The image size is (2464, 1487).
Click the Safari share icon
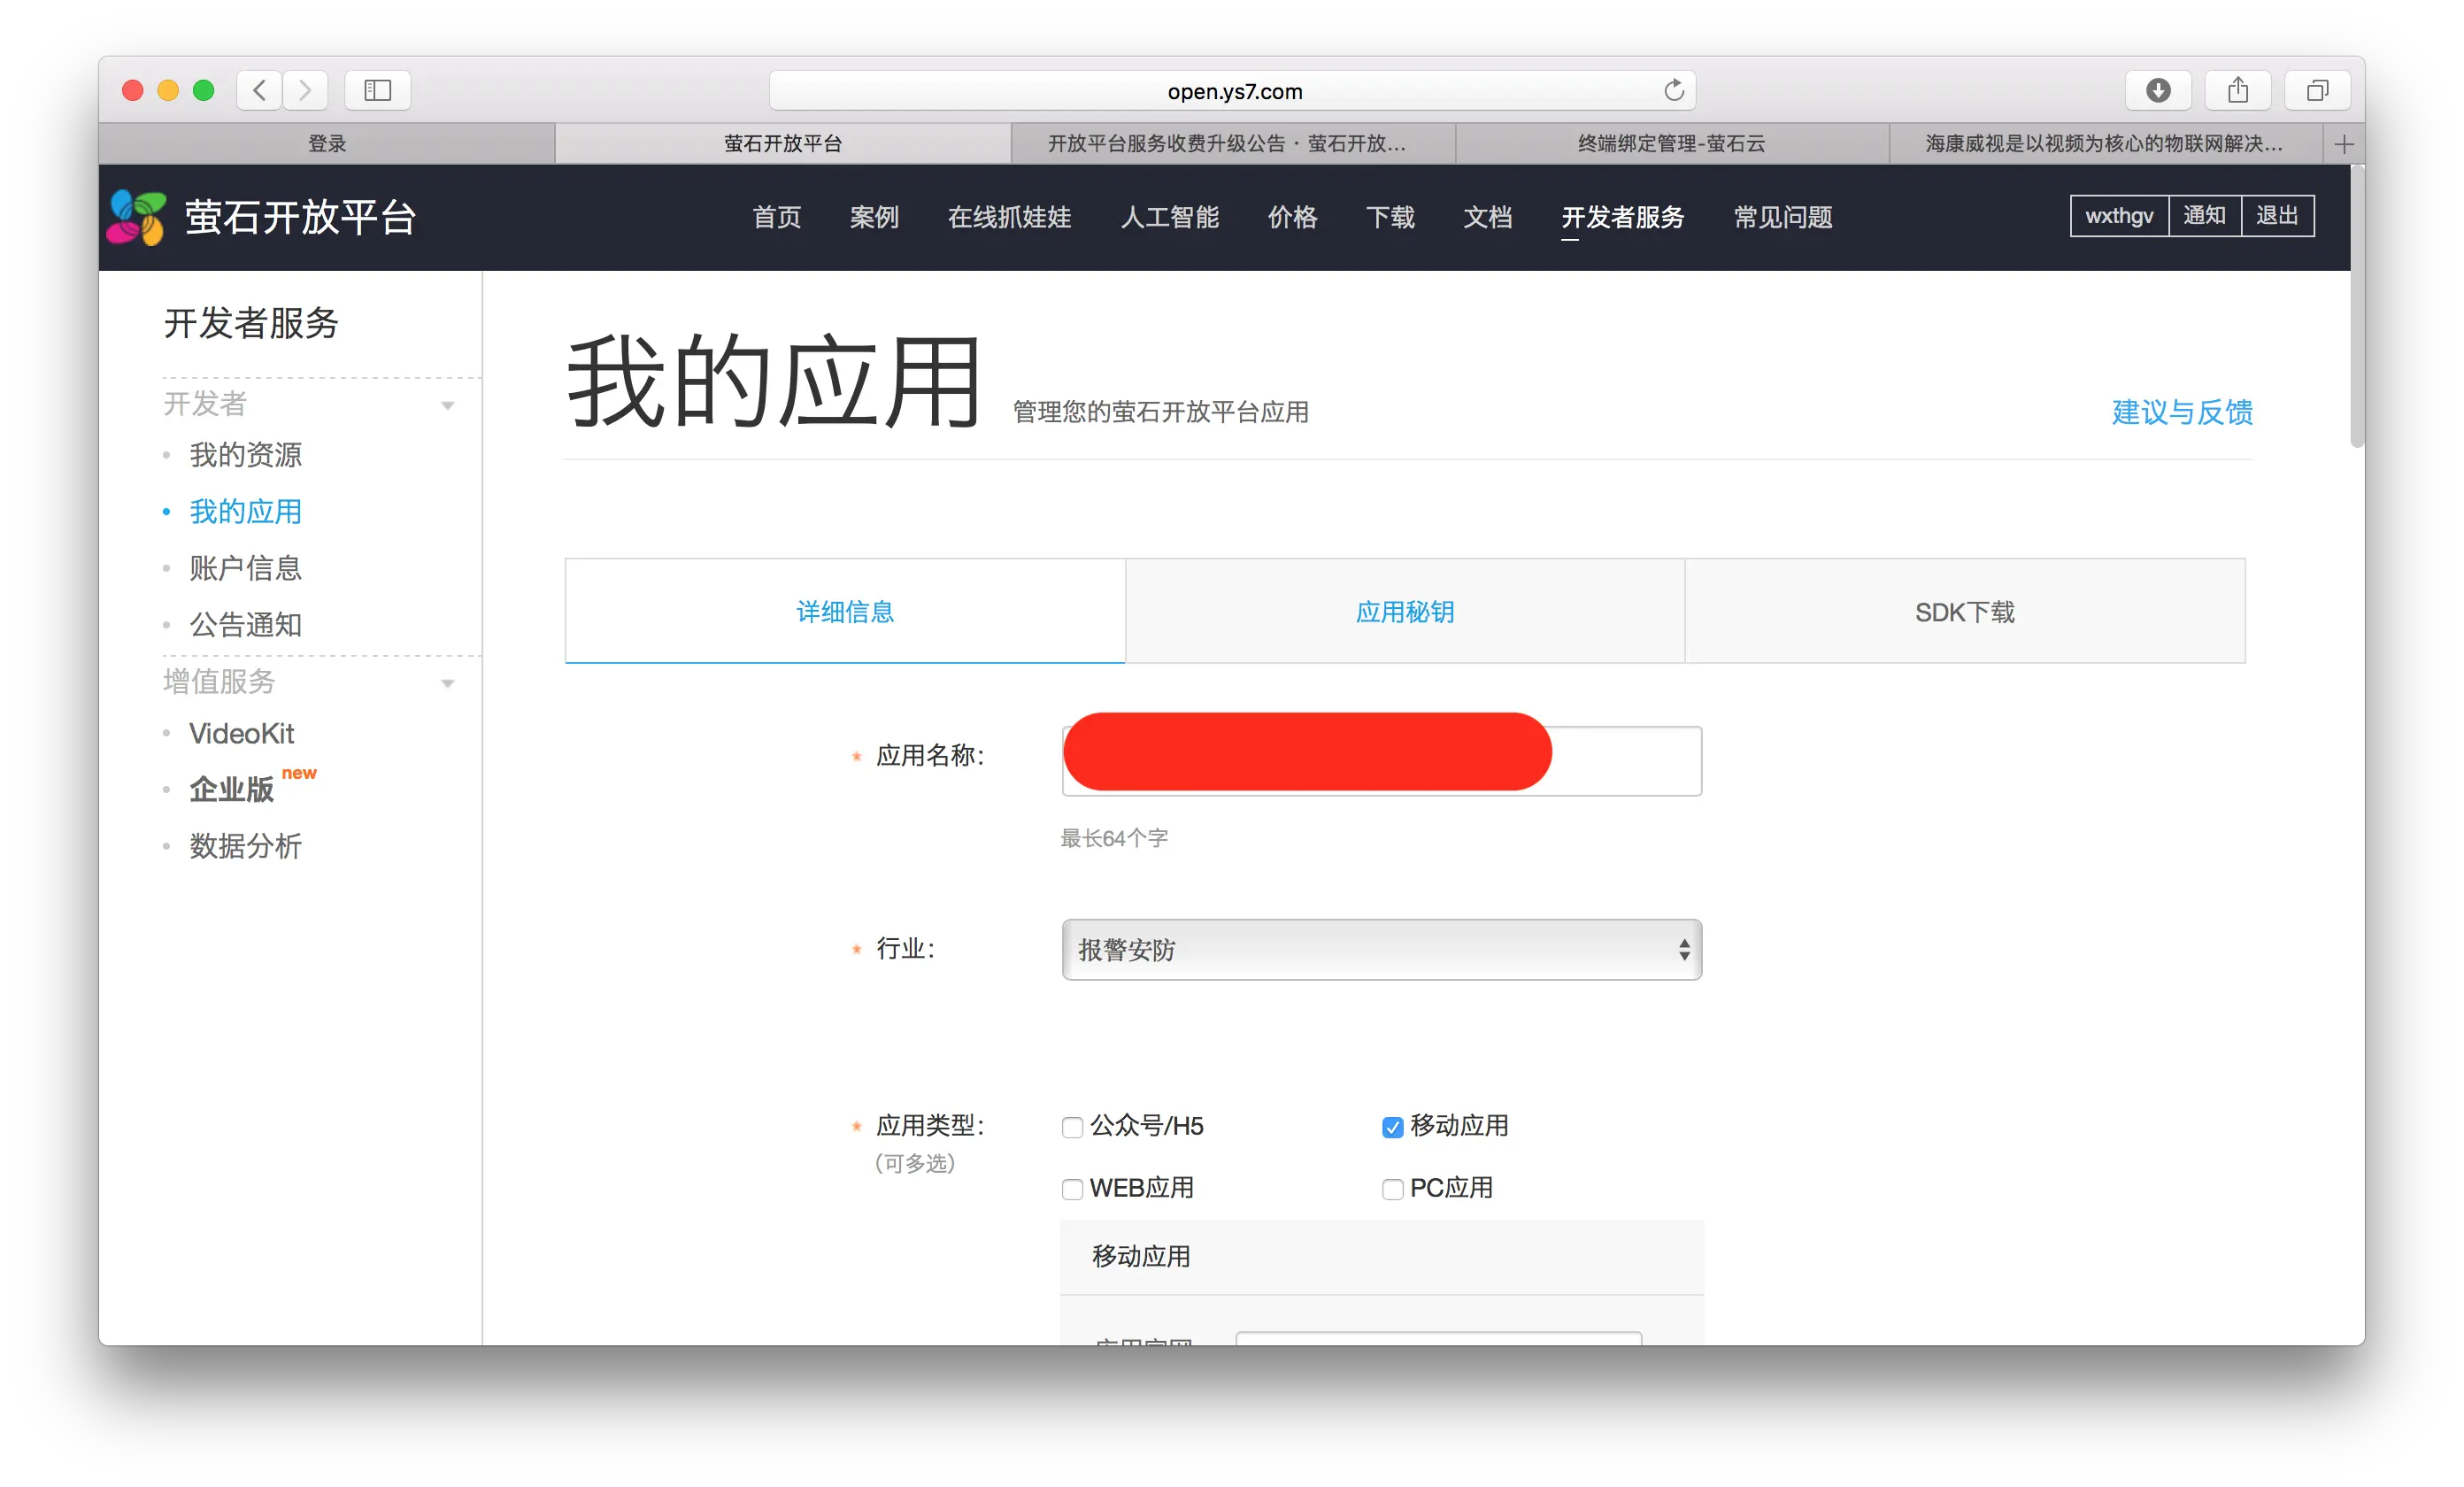tap(2237, 91)
